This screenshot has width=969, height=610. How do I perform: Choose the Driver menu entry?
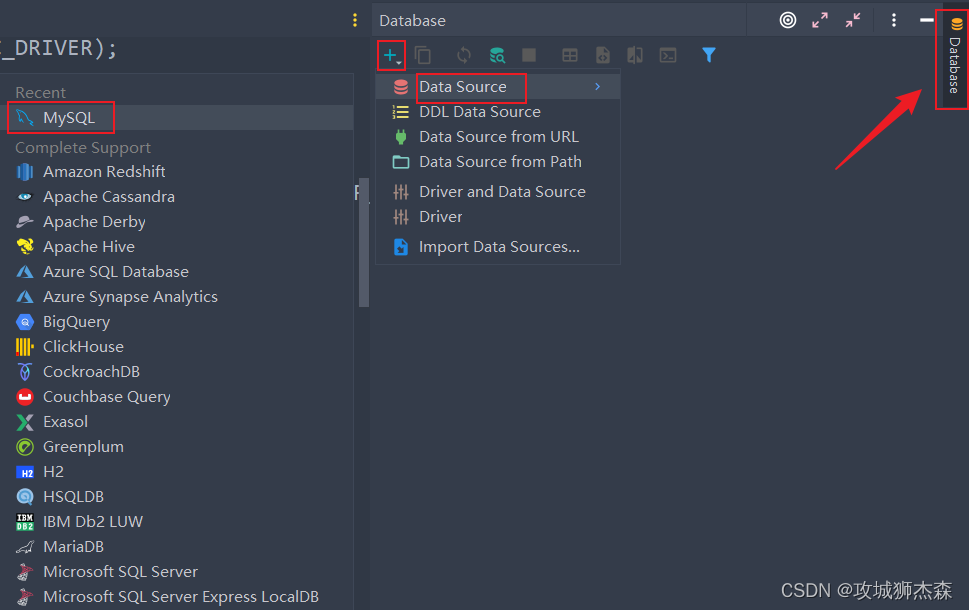[497, 217]
